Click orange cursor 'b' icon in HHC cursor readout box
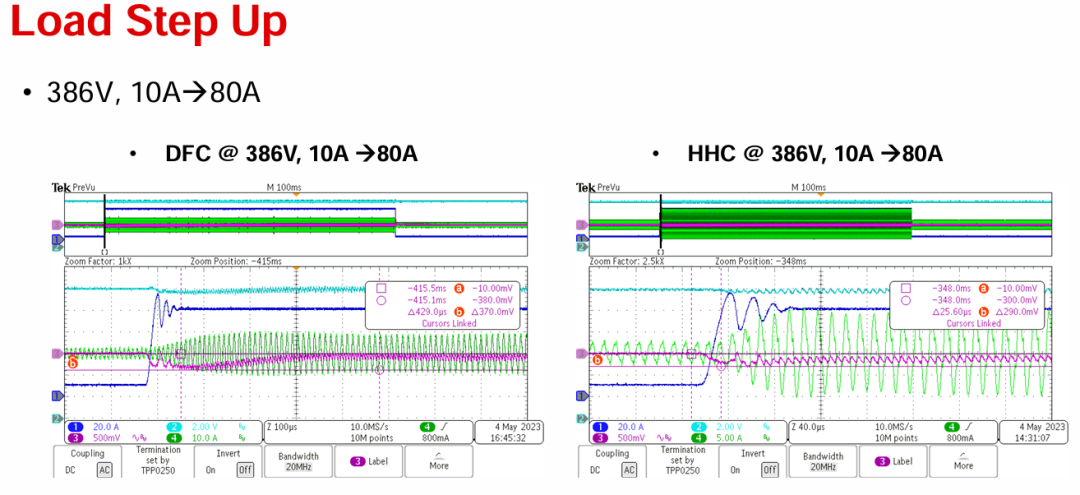 click(984, 311)
